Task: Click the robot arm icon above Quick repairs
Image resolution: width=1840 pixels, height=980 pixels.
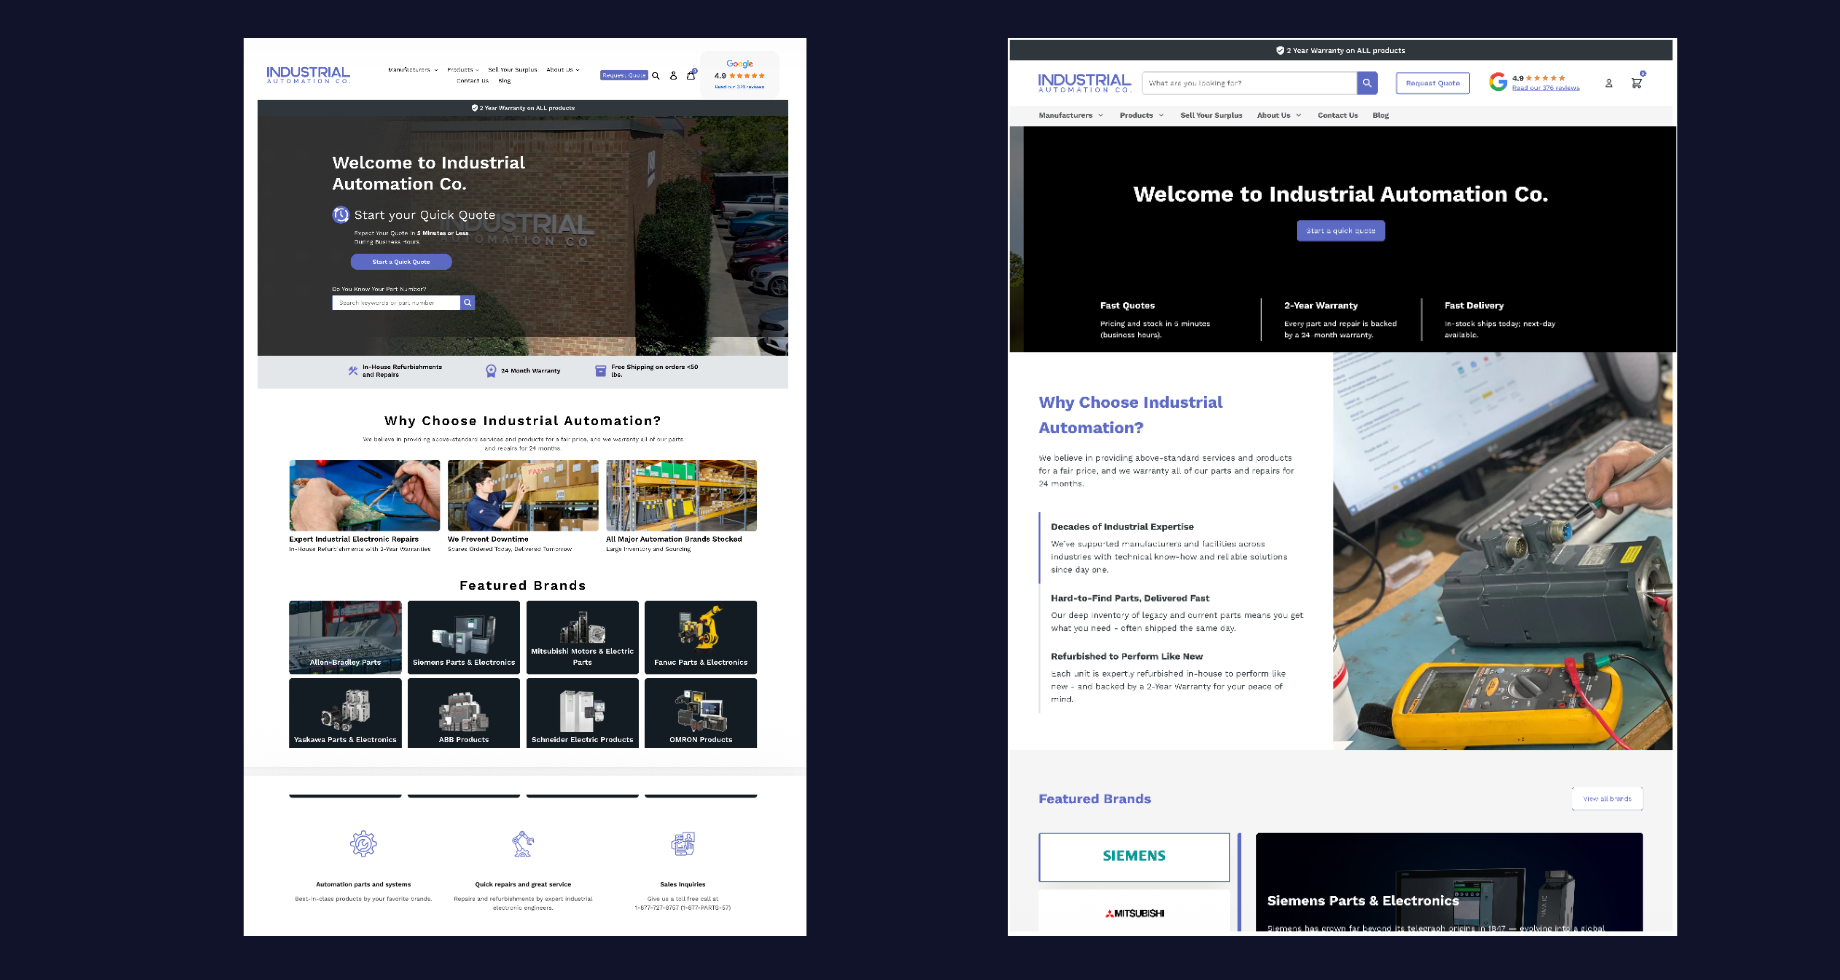Action: pyautogui.click(x=523, y=844)
